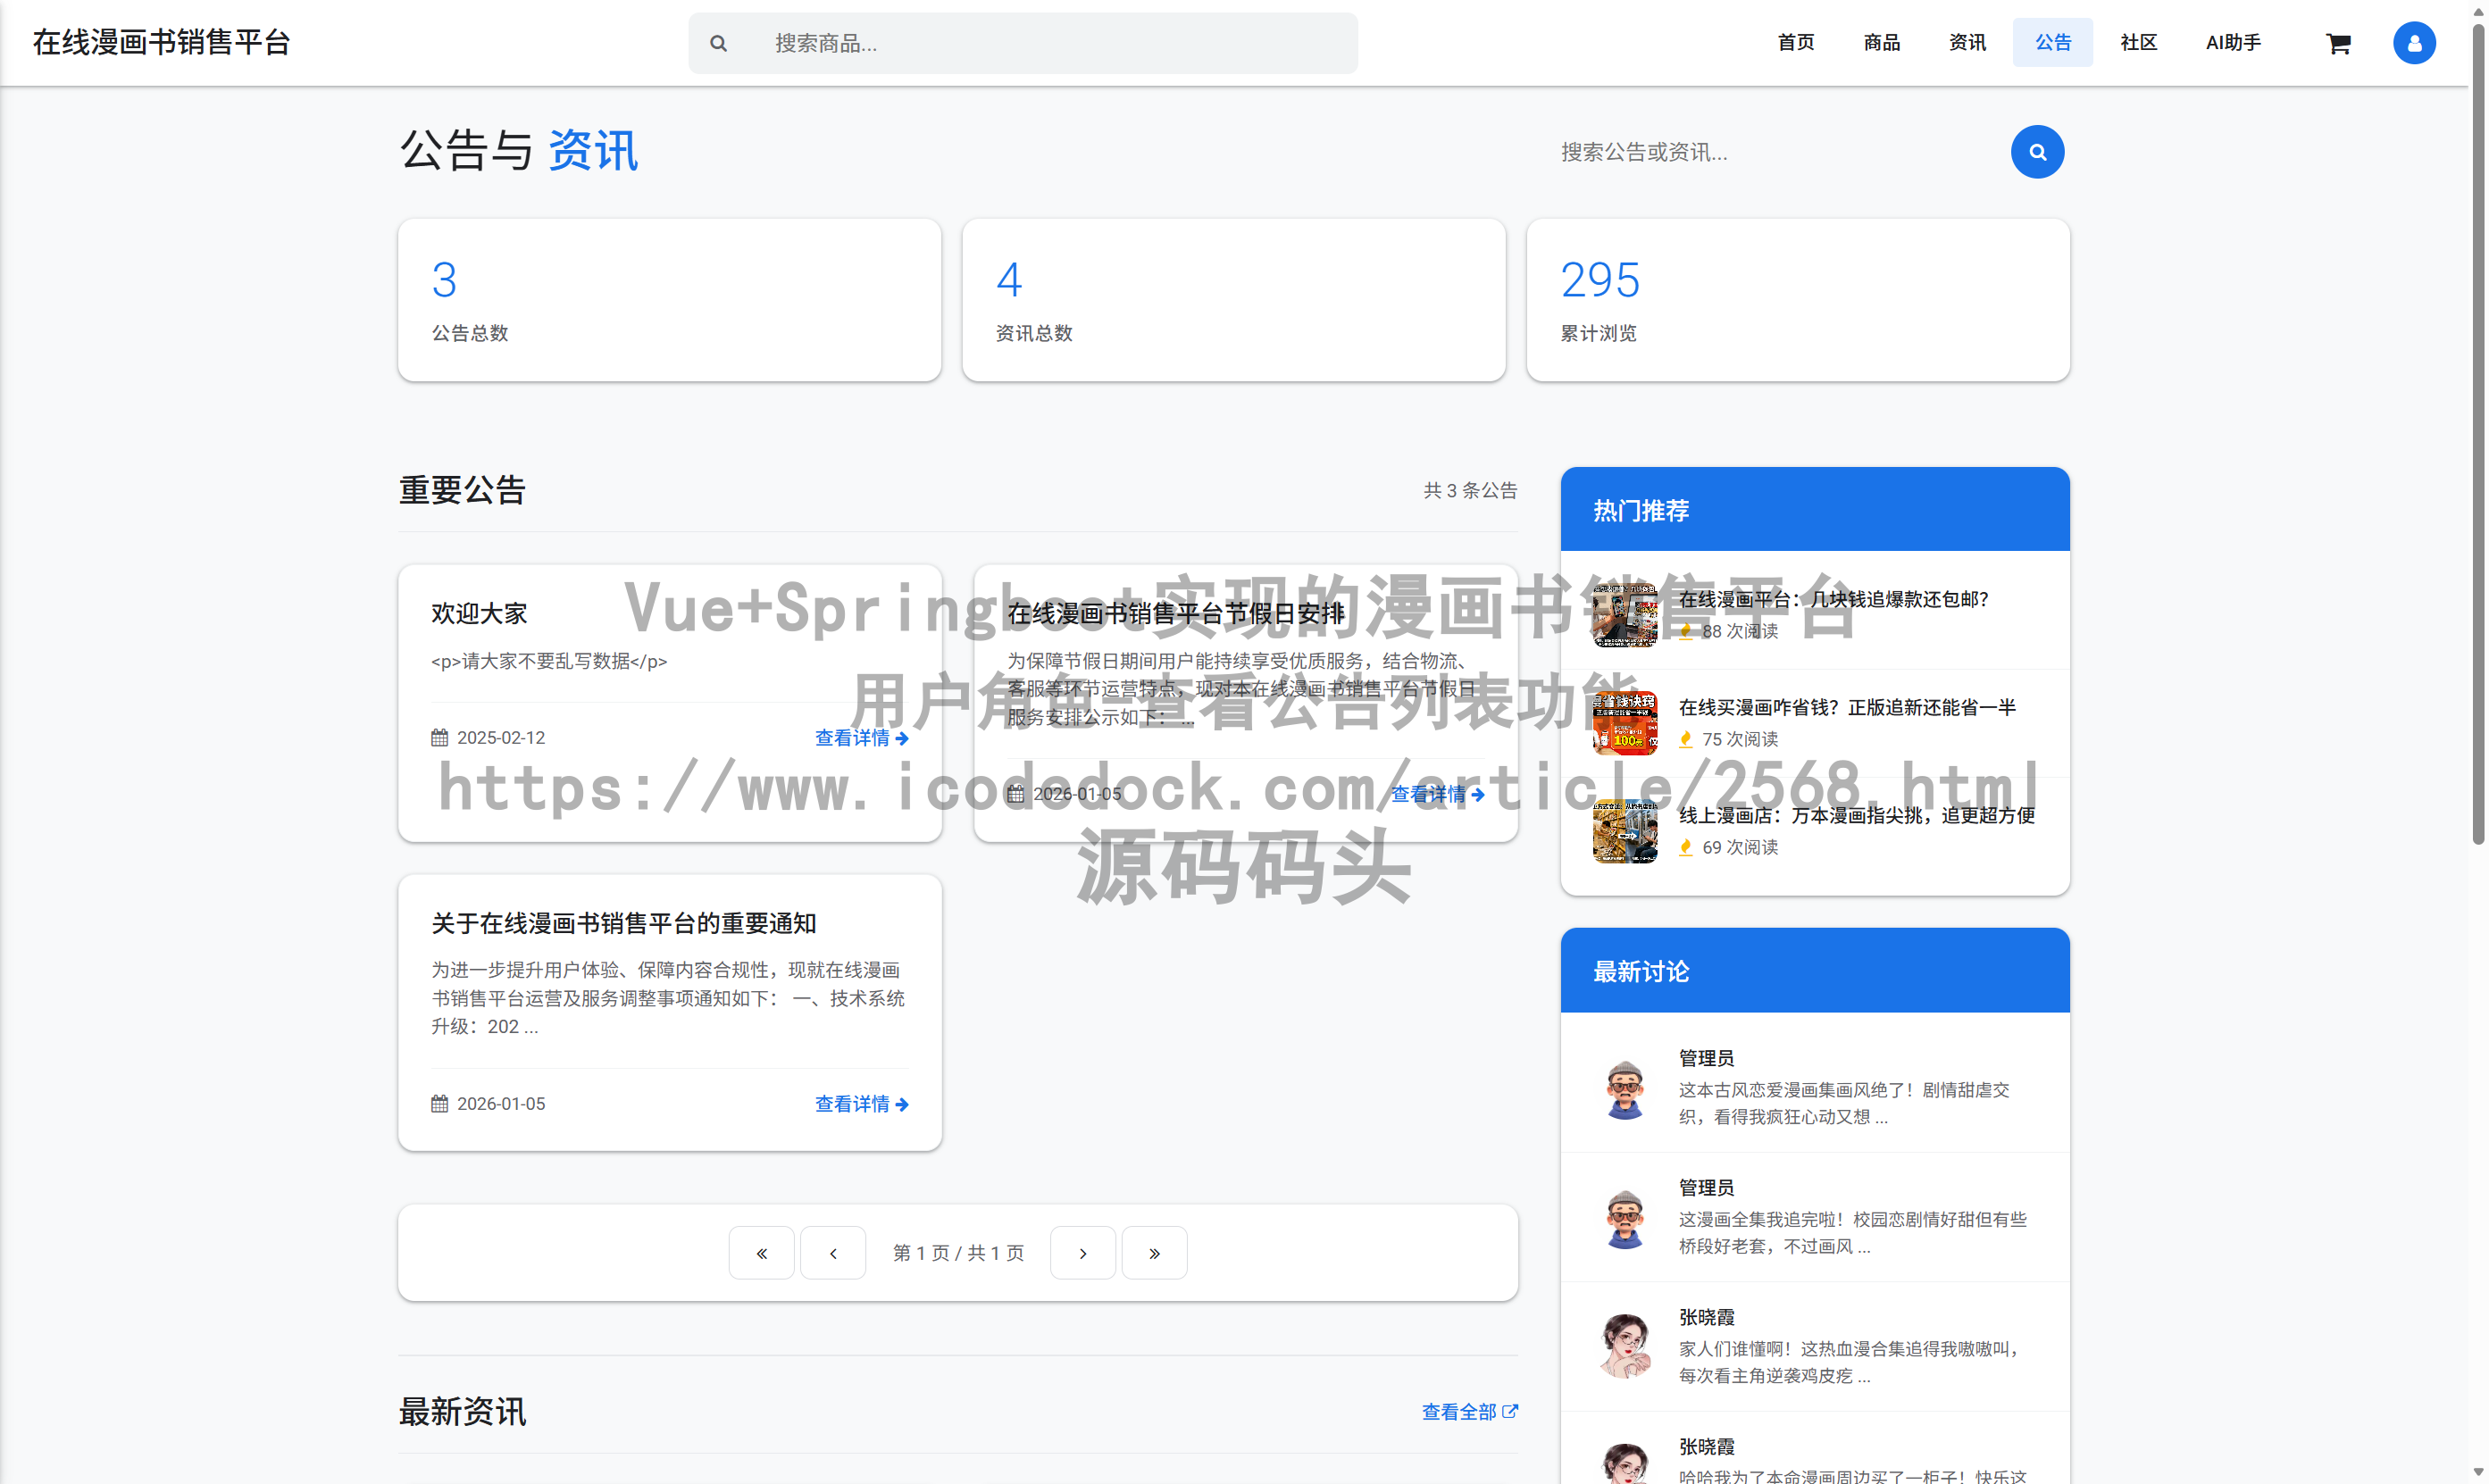The image size is (2489, 1484).
Task: Go to previous page with left arrow
Action: coord(833,1252)
